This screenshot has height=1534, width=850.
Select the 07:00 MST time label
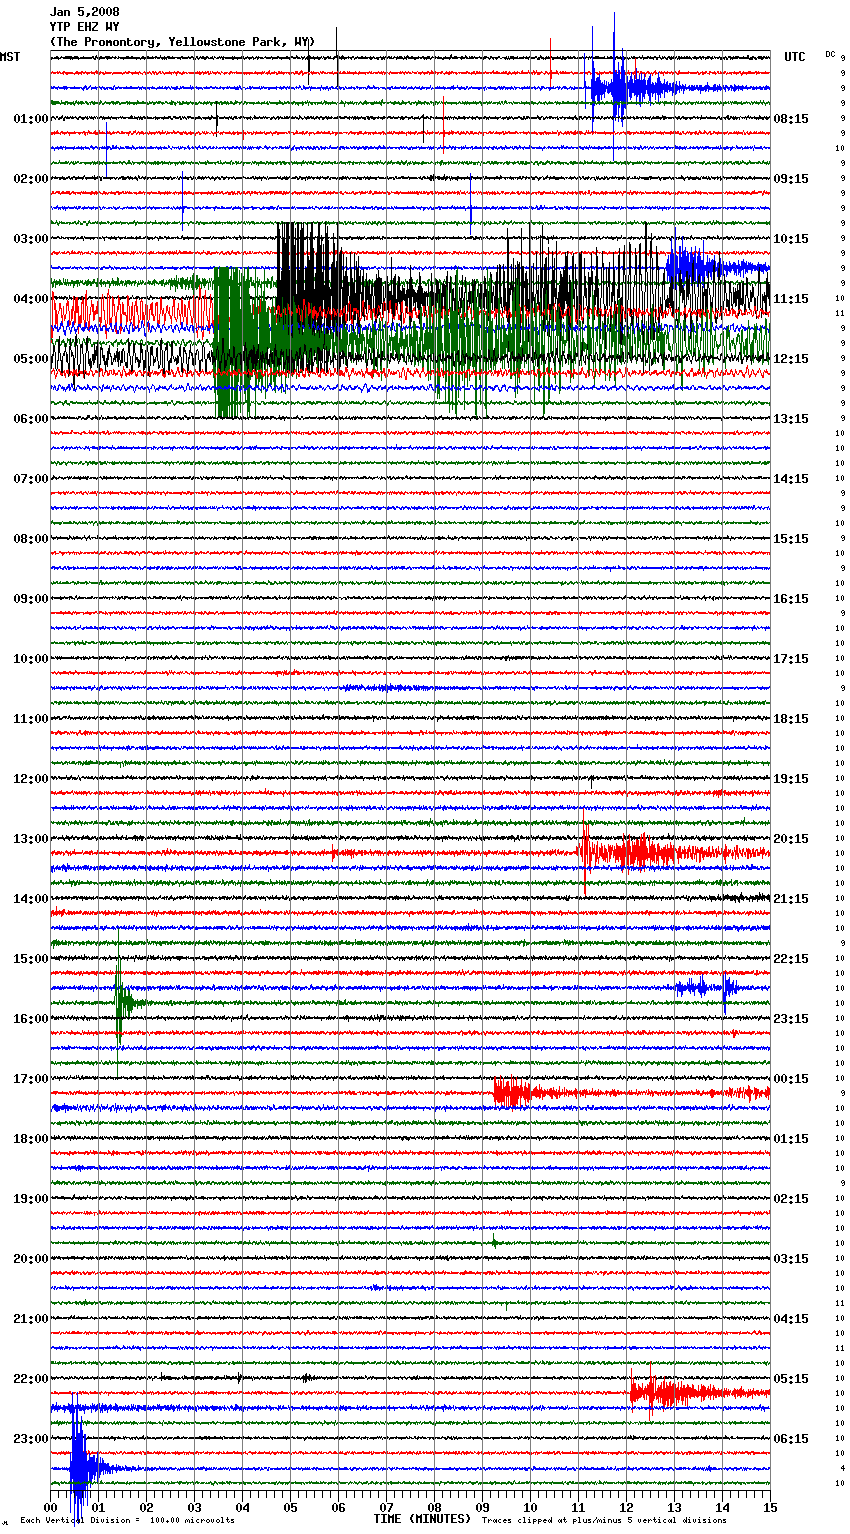31,479
